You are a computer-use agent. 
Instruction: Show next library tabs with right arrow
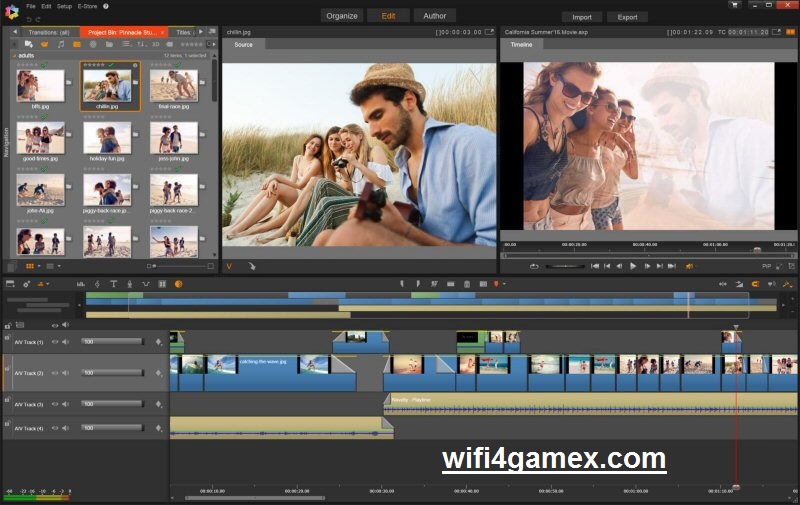click(201, 32)
